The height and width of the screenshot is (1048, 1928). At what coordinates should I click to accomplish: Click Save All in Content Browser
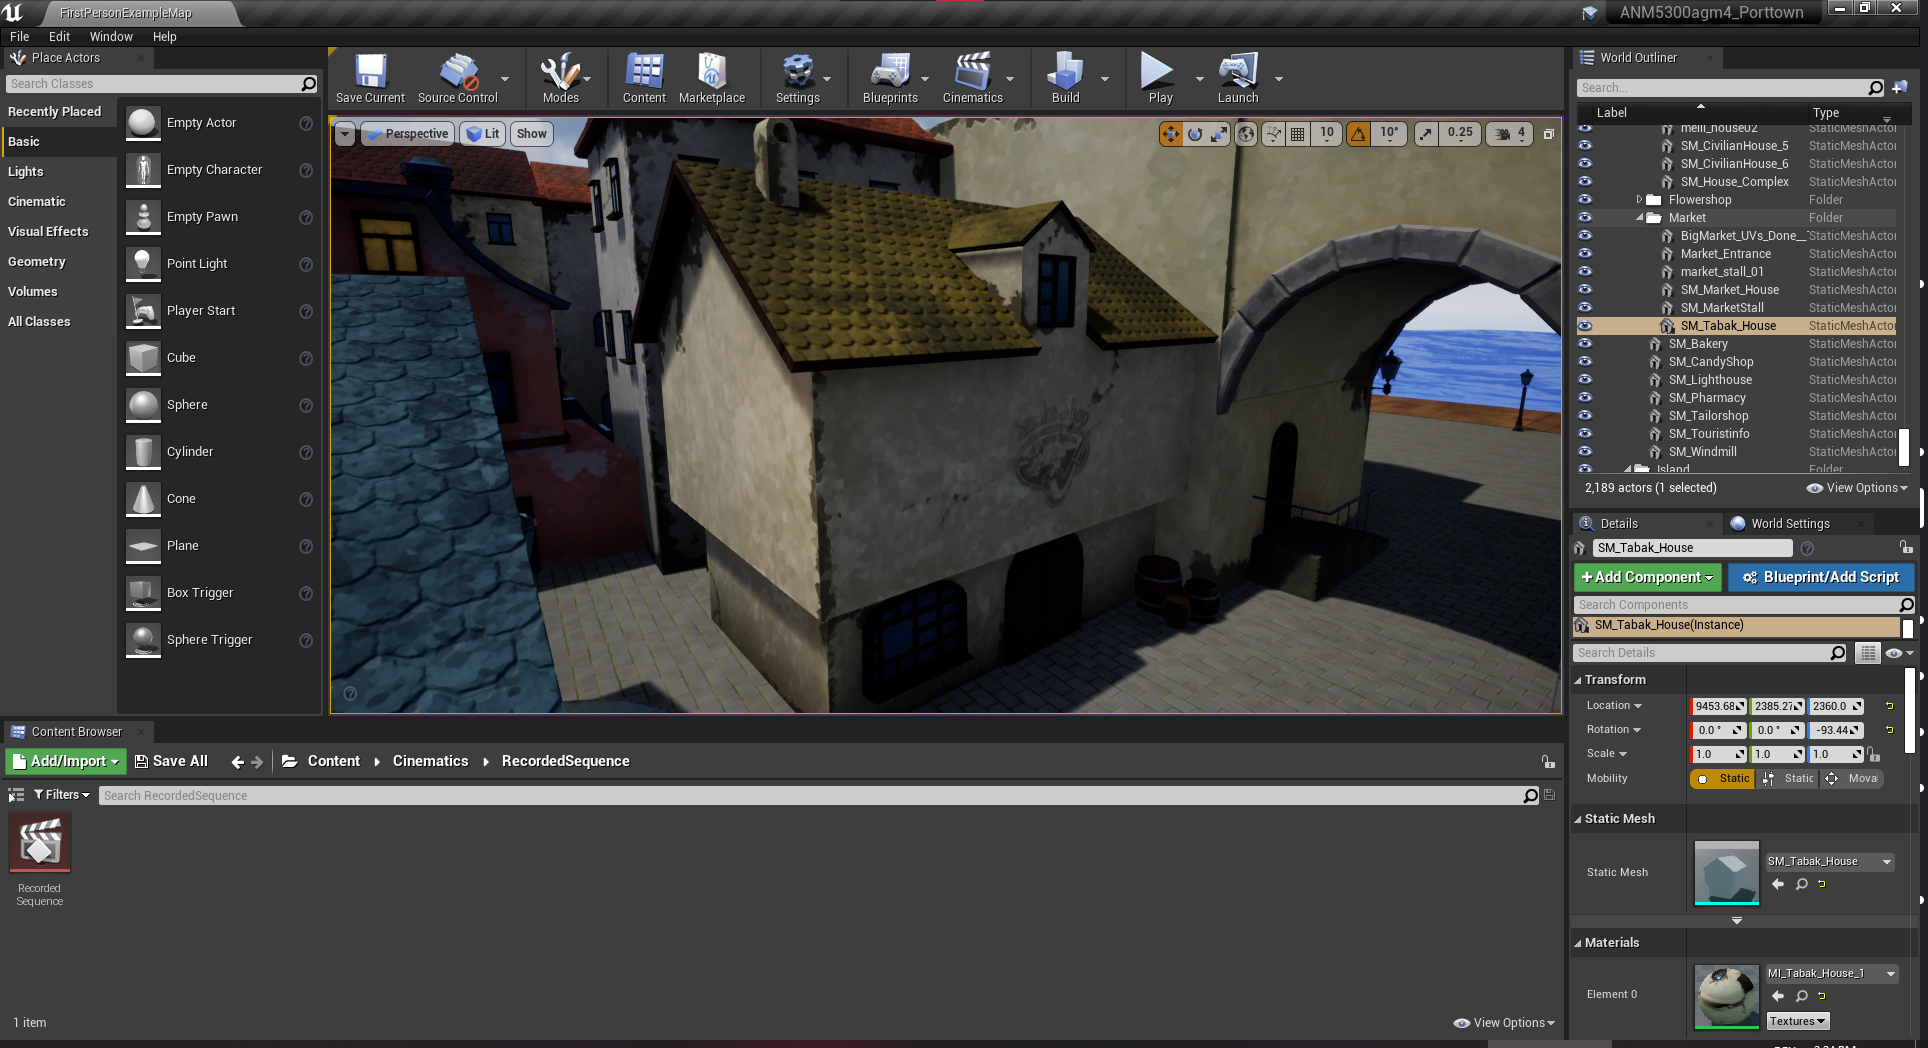[x=171, y=762]
